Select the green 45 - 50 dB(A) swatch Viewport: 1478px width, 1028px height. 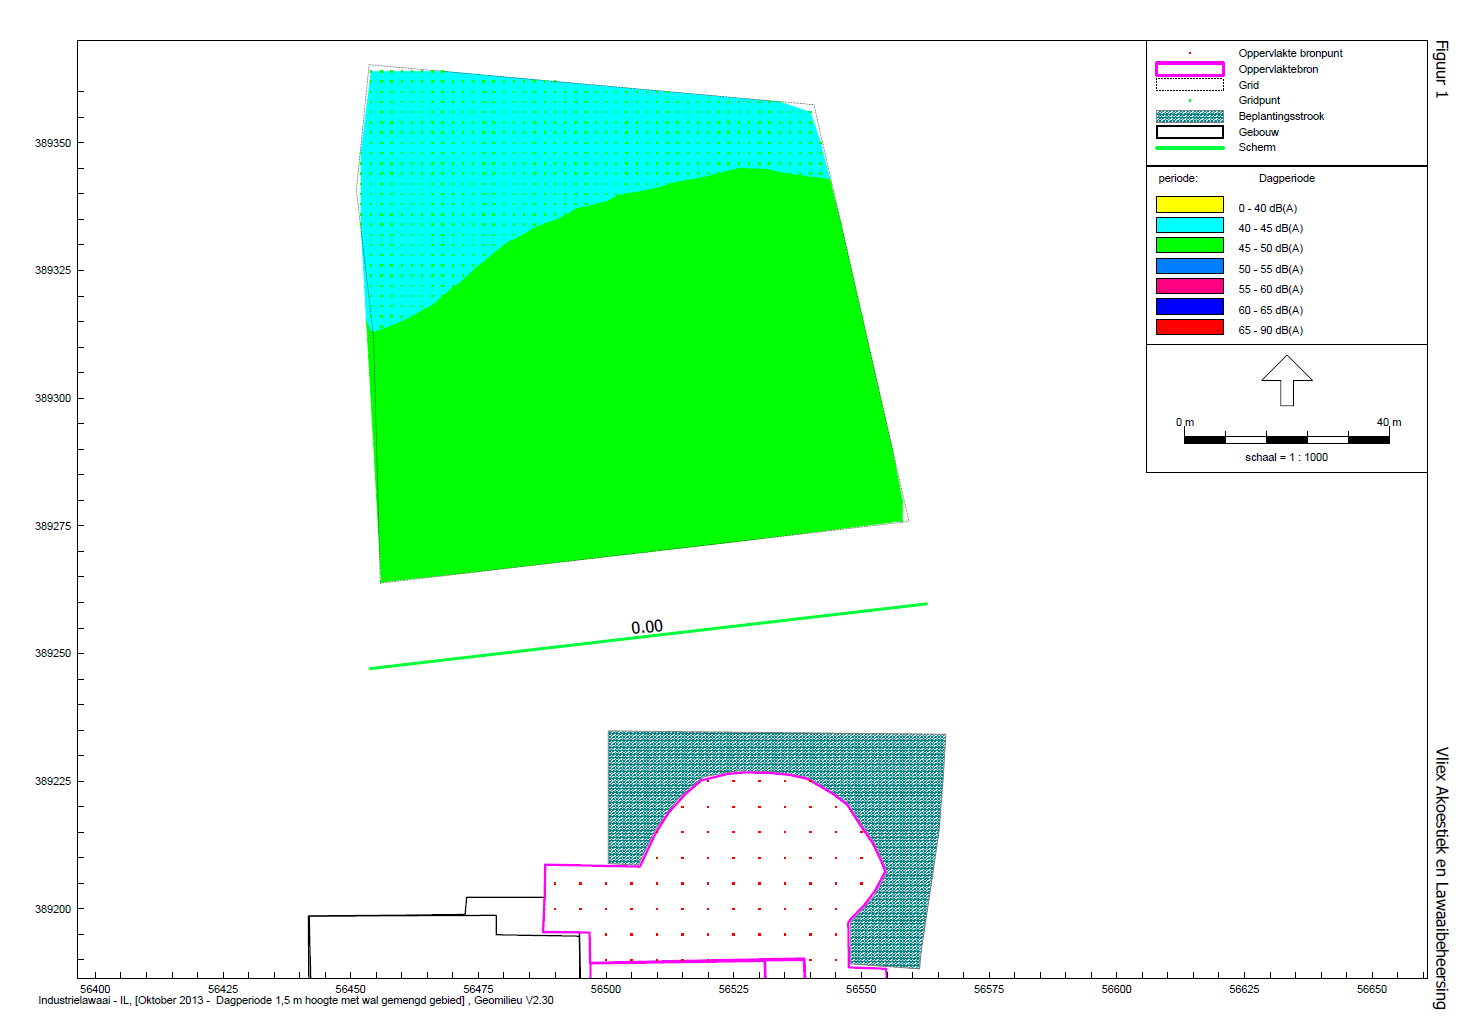[x=1189, y=245]
